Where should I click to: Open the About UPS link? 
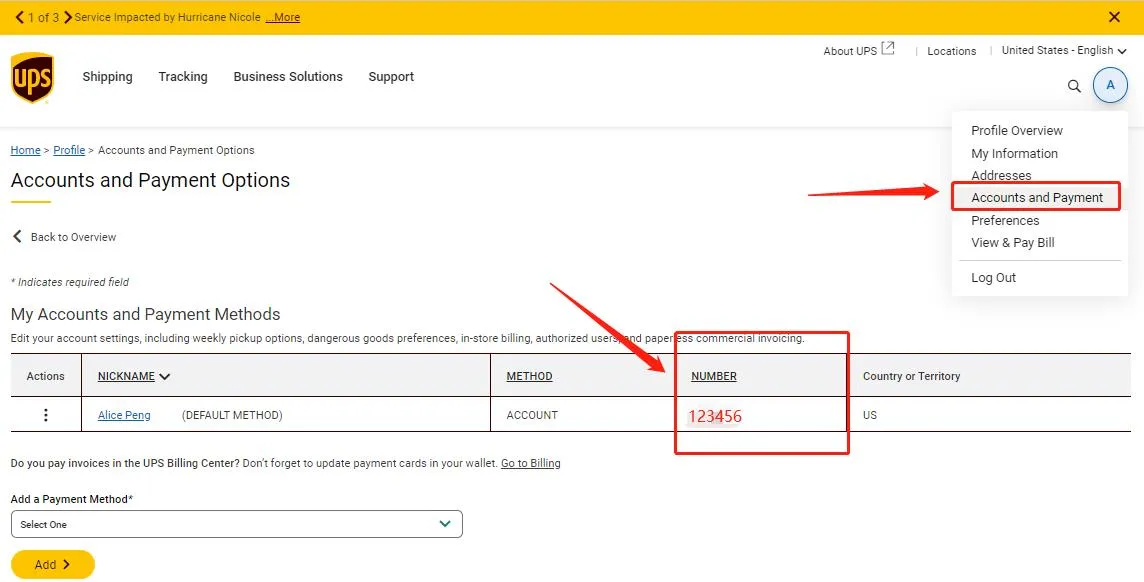[x=850, y=51]
